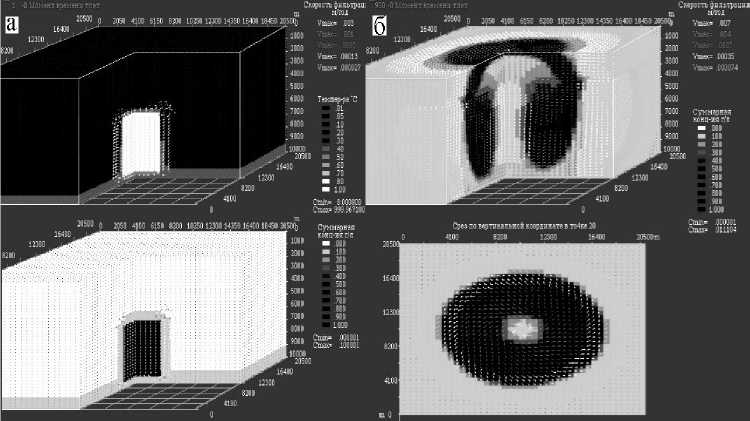Select the white 1.00 swatch in temperature legend
This screenshot has height=421, width=750.
(326, 189)
